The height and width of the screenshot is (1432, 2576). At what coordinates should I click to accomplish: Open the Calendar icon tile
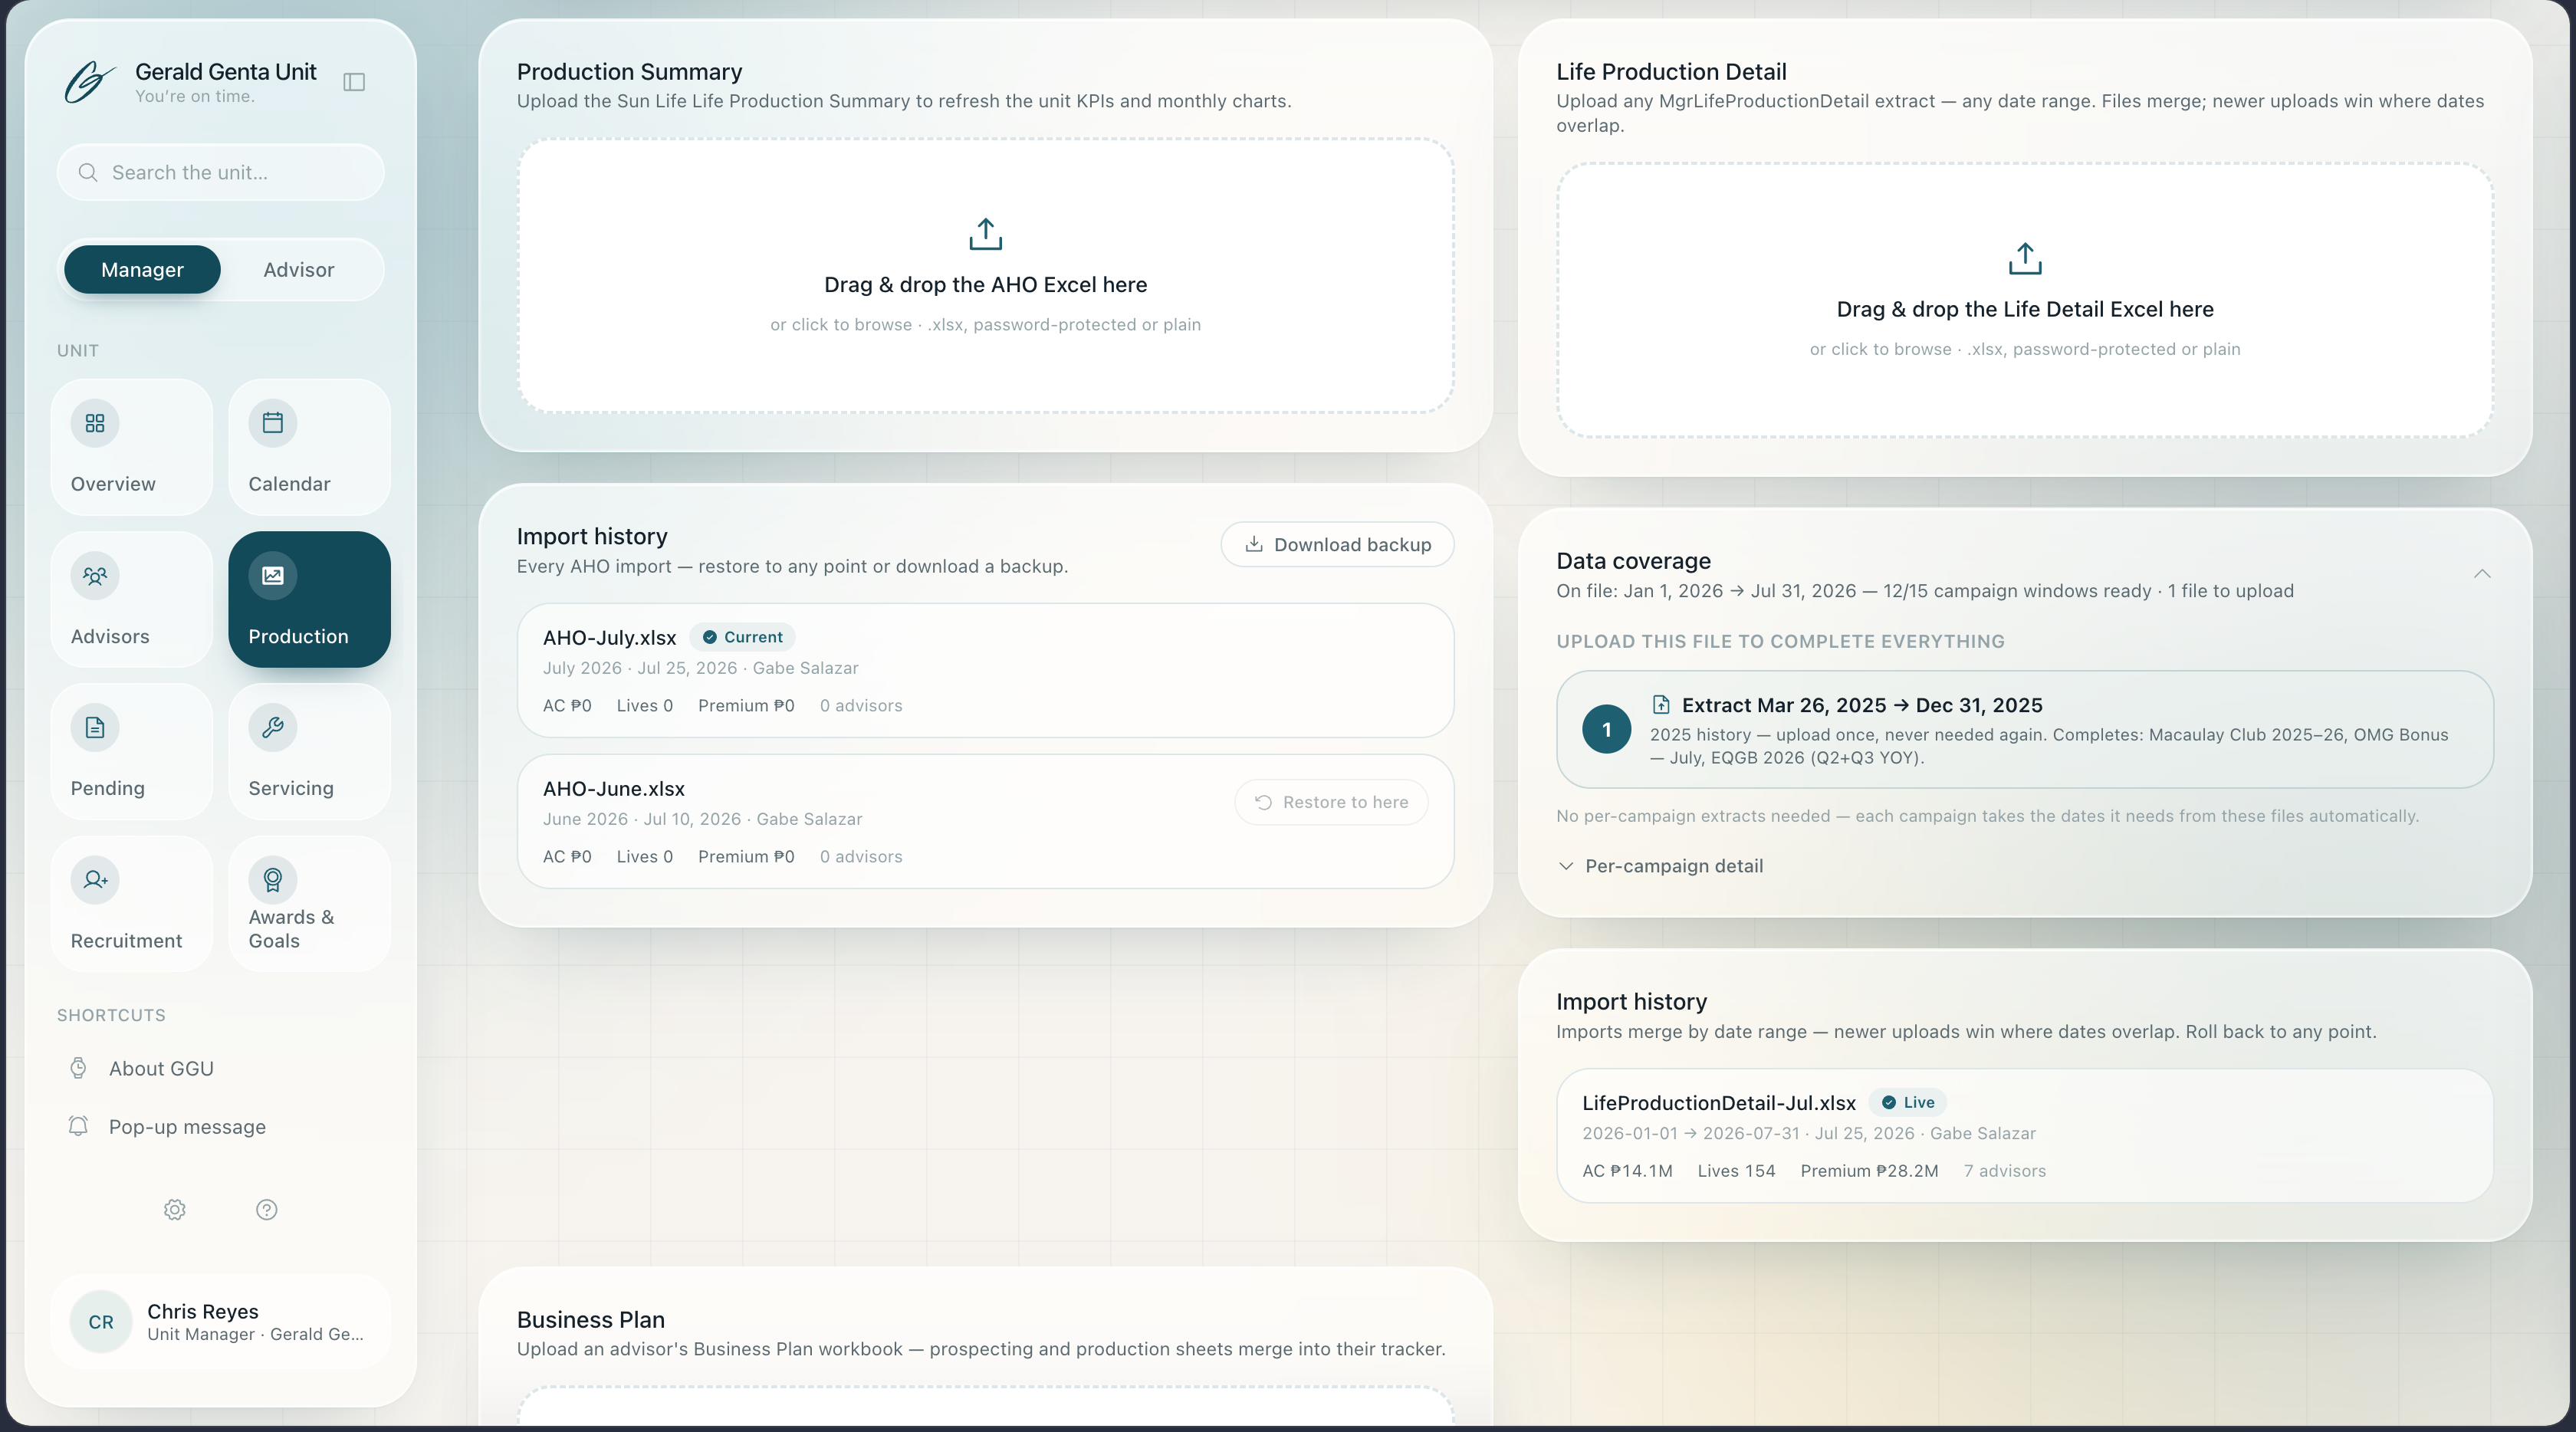point(273,423)
